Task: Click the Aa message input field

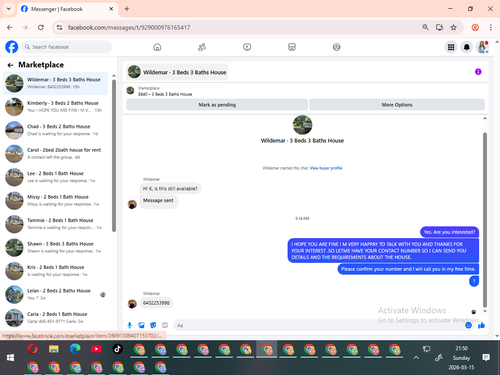Action: 318,325
